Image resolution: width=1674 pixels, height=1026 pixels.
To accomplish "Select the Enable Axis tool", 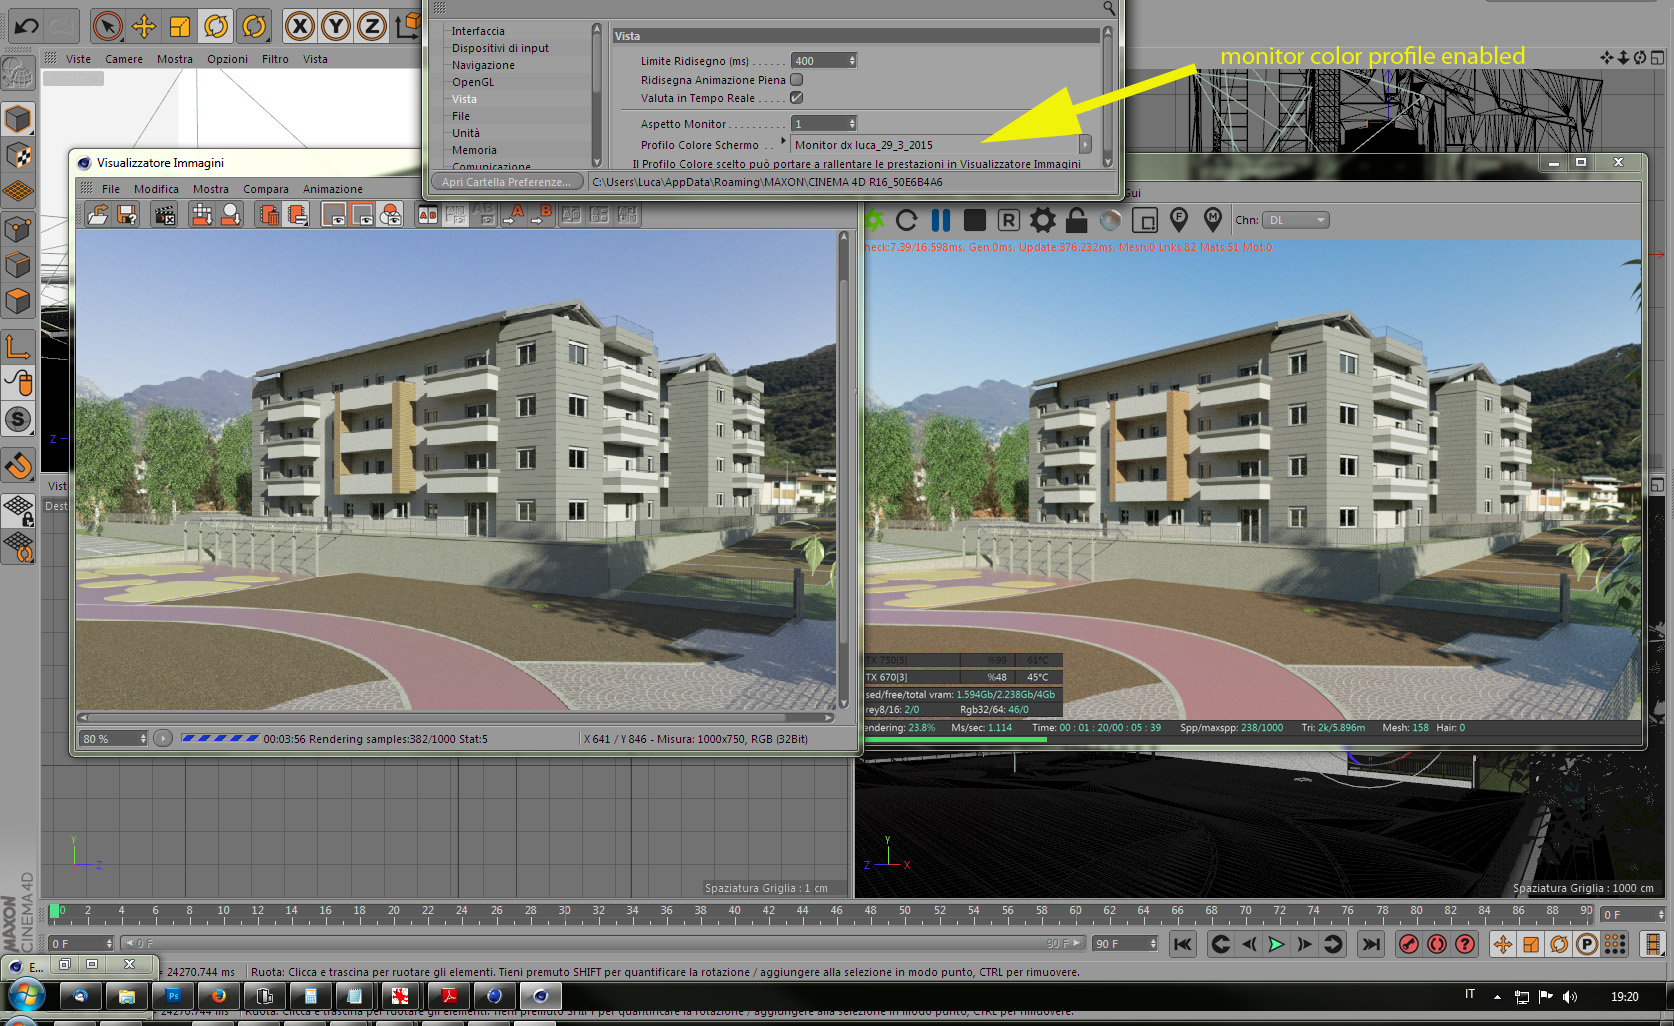I will pos(18,347).
